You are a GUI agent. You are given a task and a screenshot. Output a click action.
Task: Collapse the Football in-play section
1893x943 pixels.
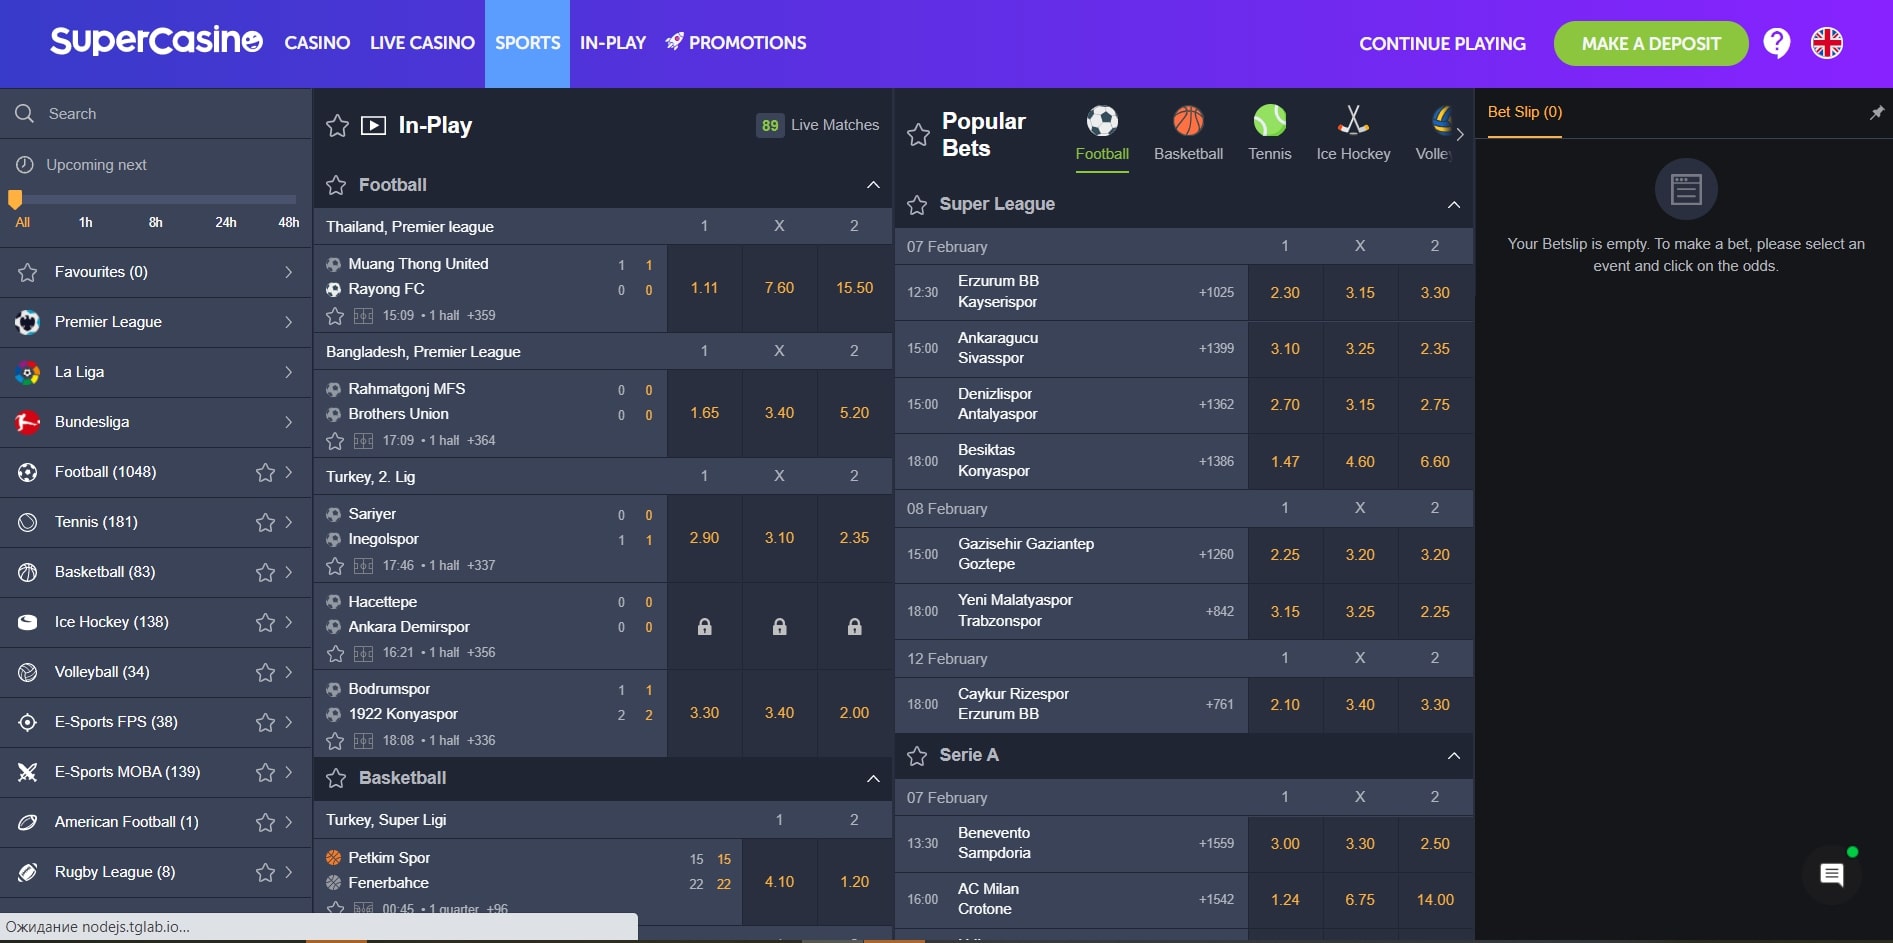(x=873, y=185)
